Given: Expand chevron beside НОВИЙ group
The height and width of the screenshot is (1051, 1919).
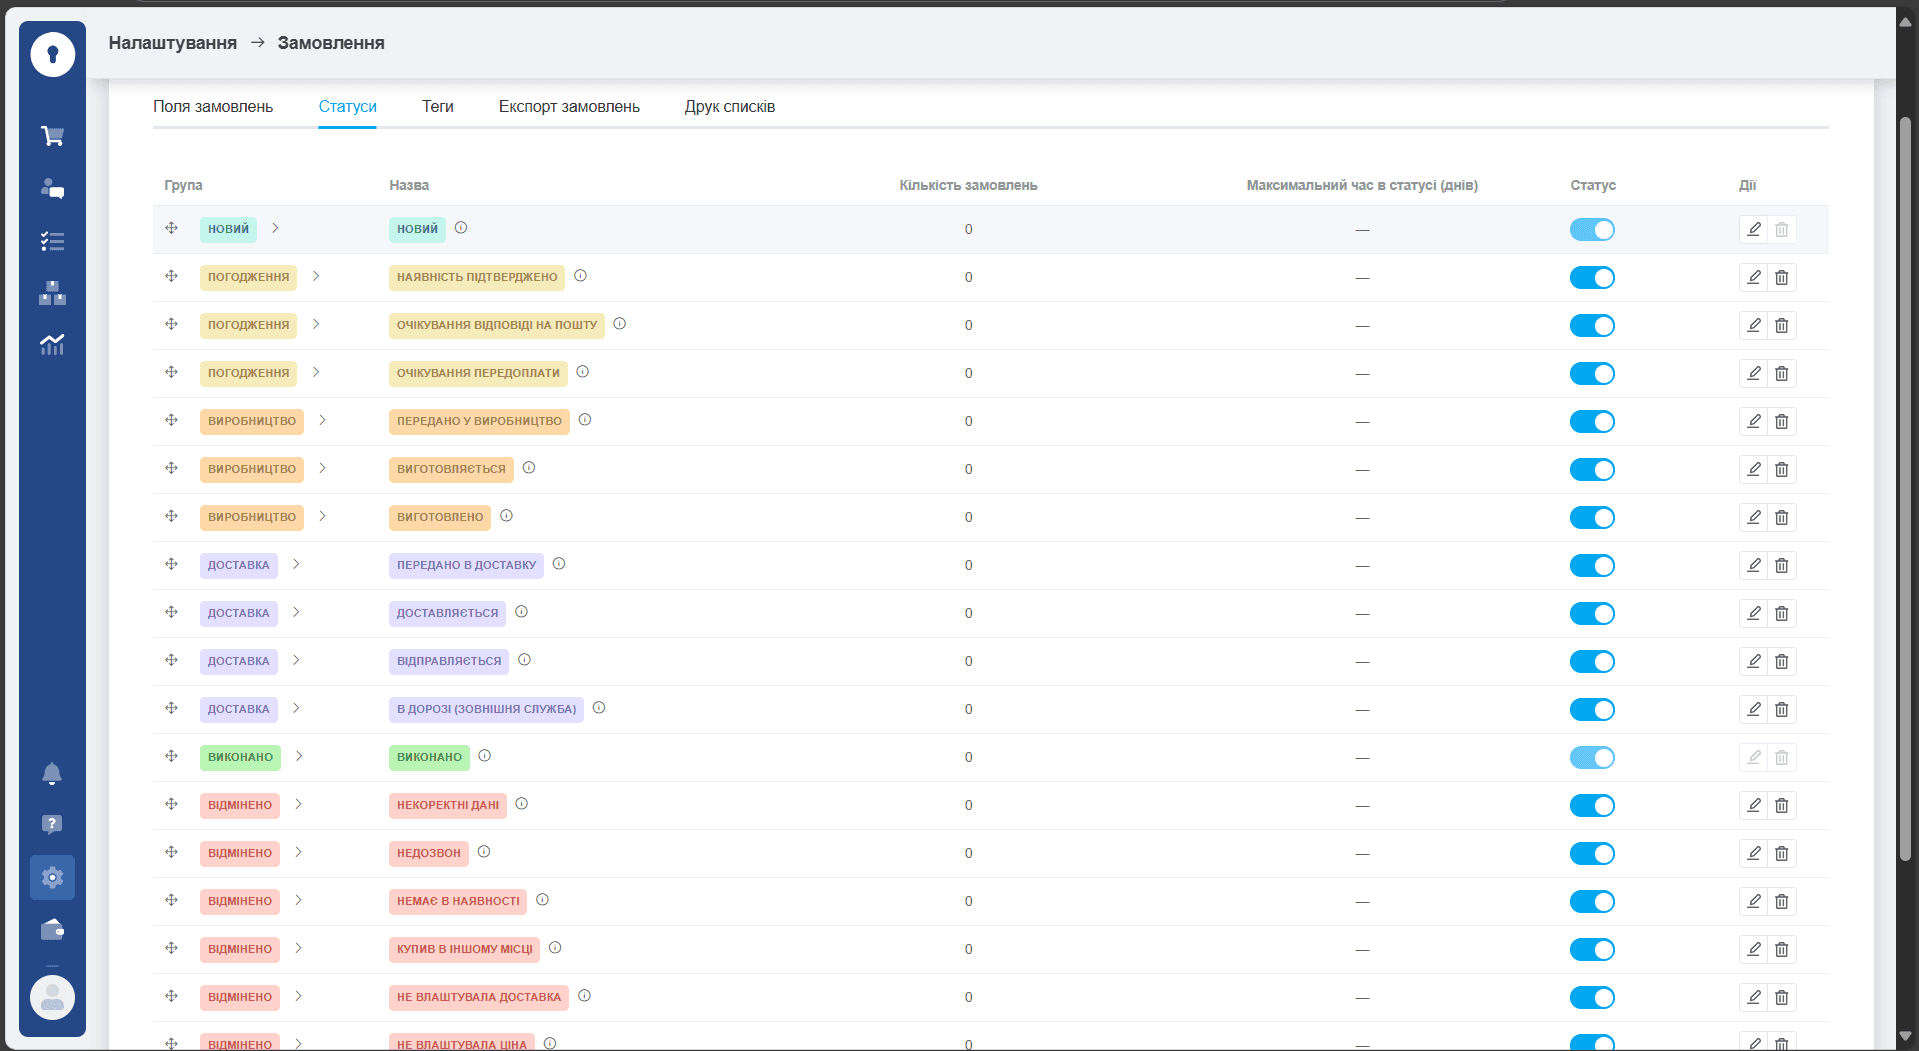Looking at the screenshot, I should pos(275,228).
